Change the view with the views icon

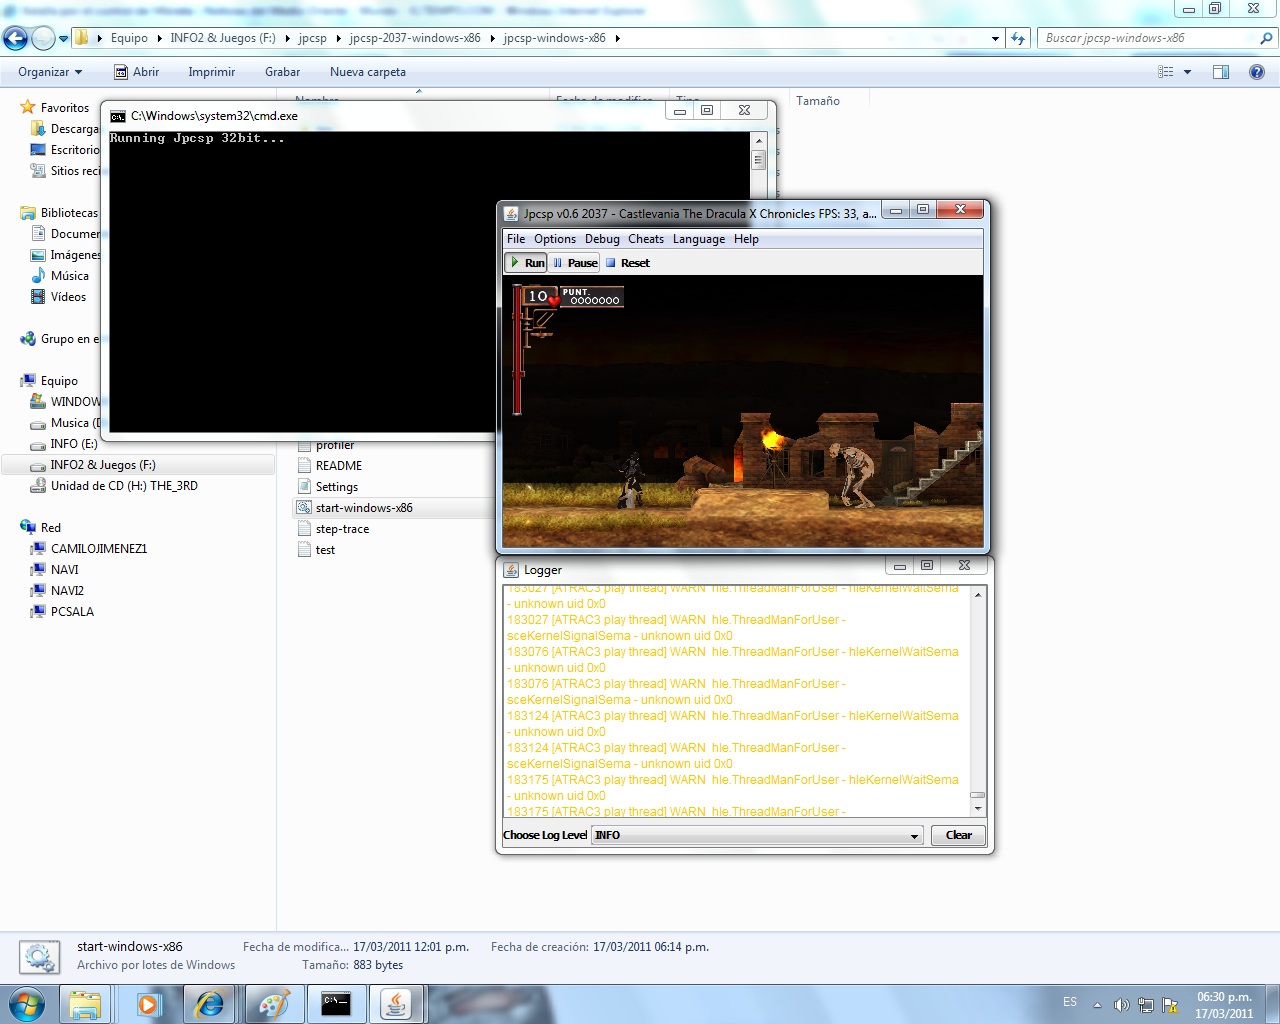tap(1166, 72)
